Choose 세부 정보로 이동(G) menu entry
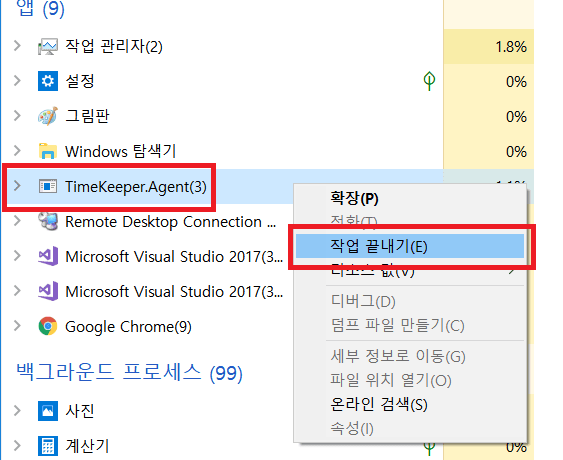Image resolution: width=563 pixels, height=460 pixels. pyautogui.click(x=410, y=356)
